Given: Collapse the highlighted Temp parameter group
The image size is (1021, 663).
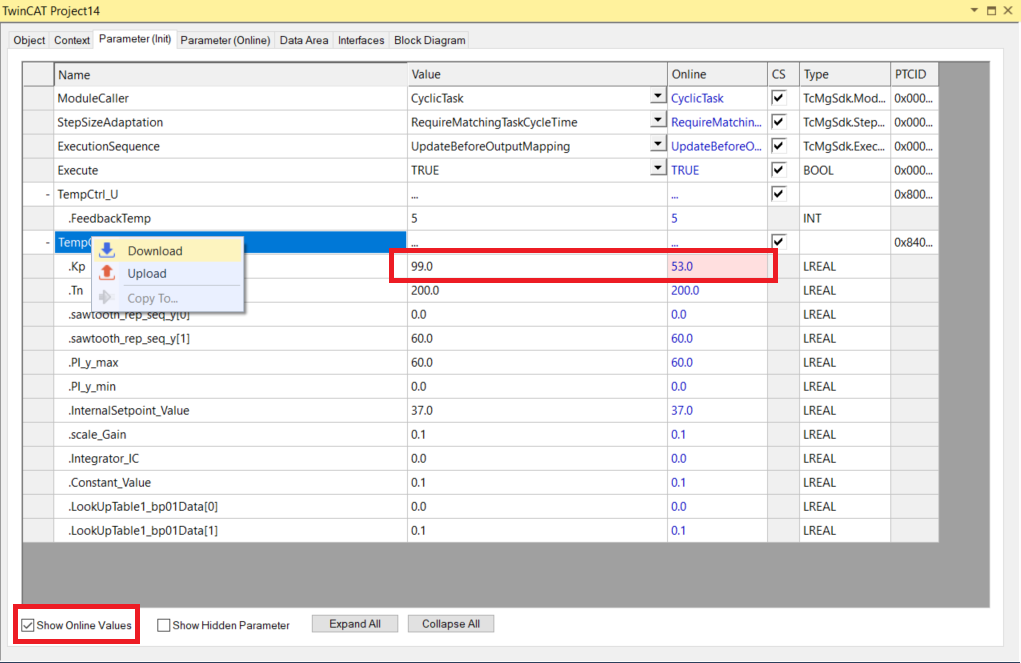Looking at the screenshot, I should 48,242.
